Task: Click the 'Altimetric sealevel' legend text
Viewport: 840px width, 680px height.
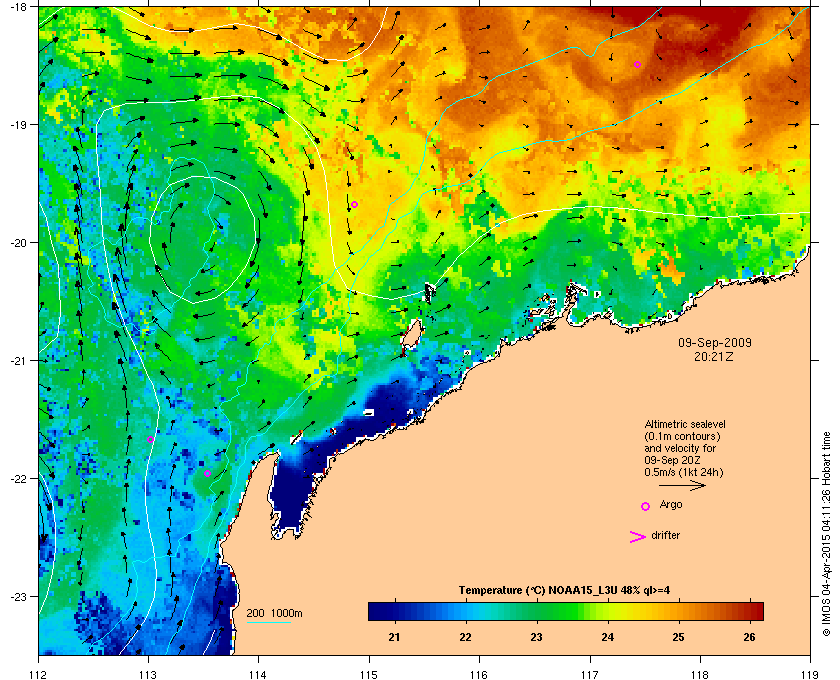Action: click(685, 424)
